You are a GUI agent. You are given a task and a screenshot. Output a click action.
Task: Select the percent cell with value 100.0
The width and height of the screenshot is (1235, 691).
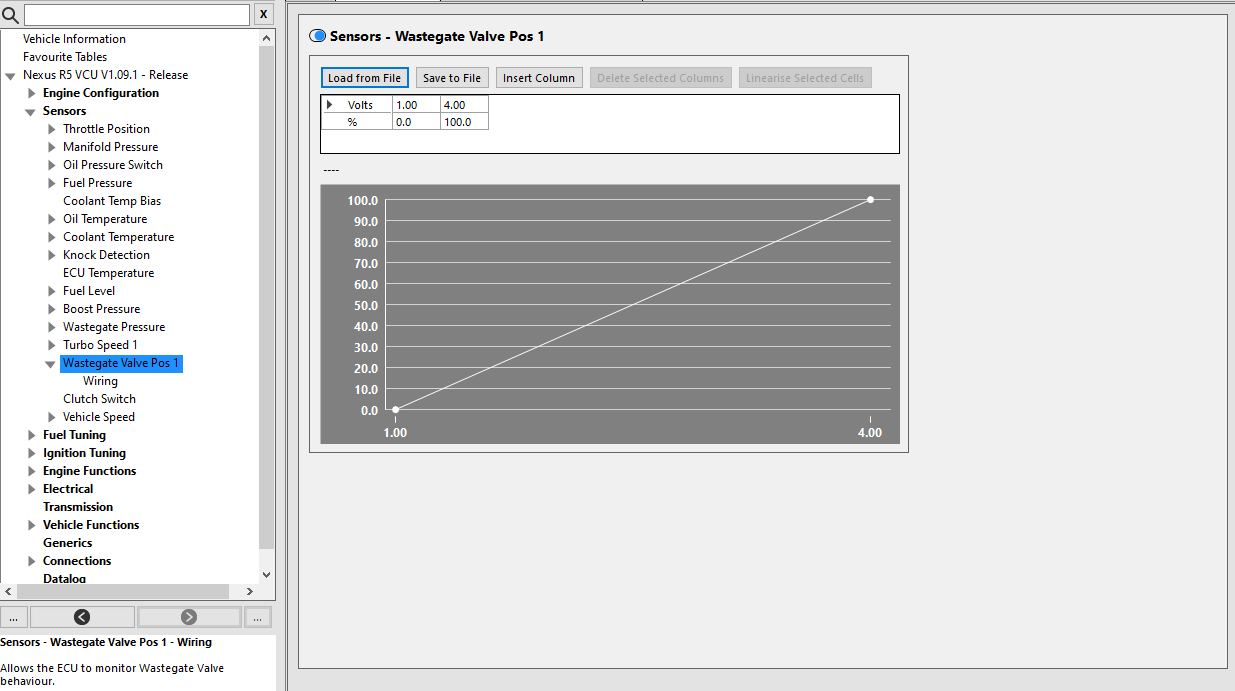click(464, 122)
